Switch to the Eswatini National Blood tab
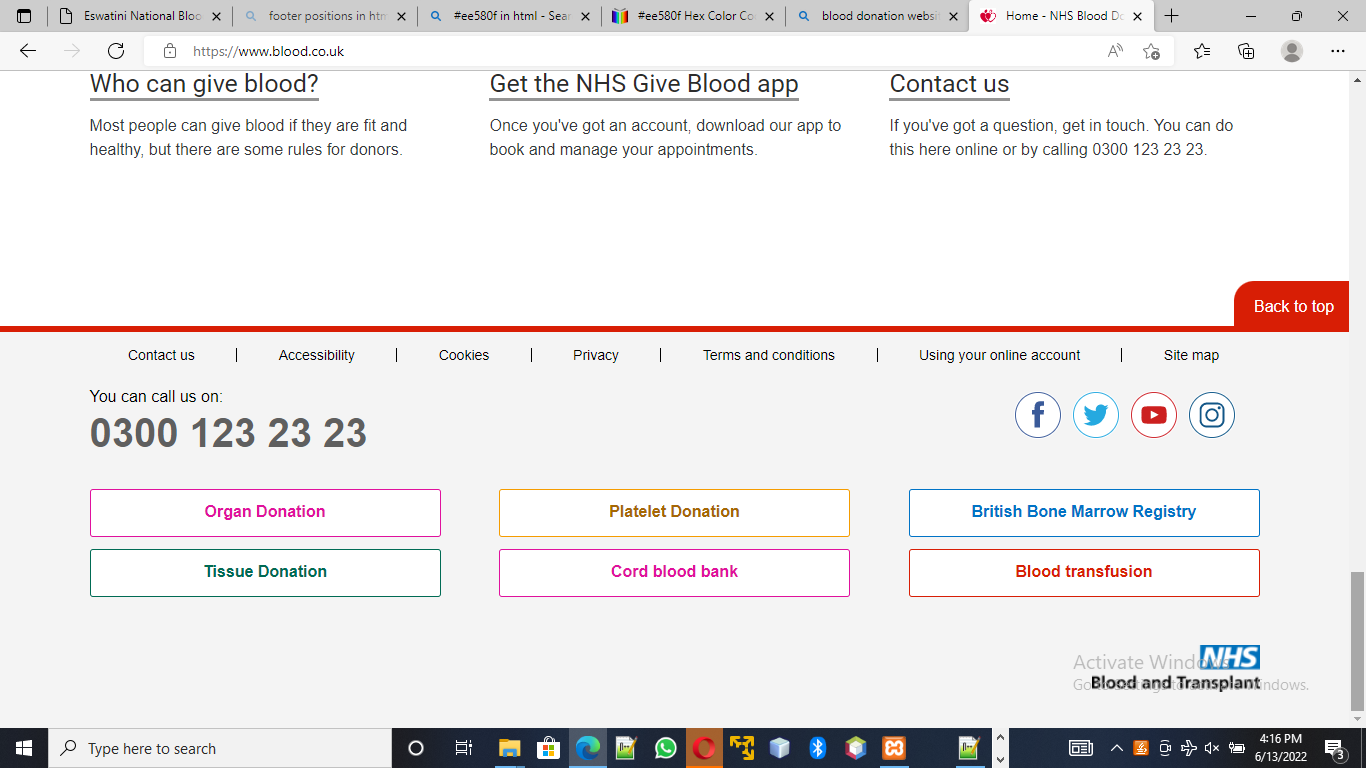Viewport: 1366px width, 768px height. tap(140, 16)
